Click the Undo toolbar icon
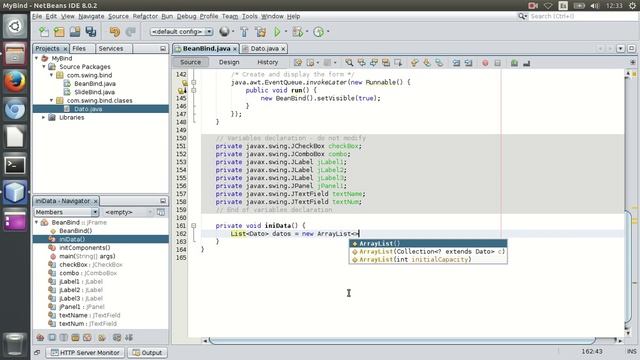Image resolution: width=640 pixels, height=360 pixels. (x=115, y=32)
